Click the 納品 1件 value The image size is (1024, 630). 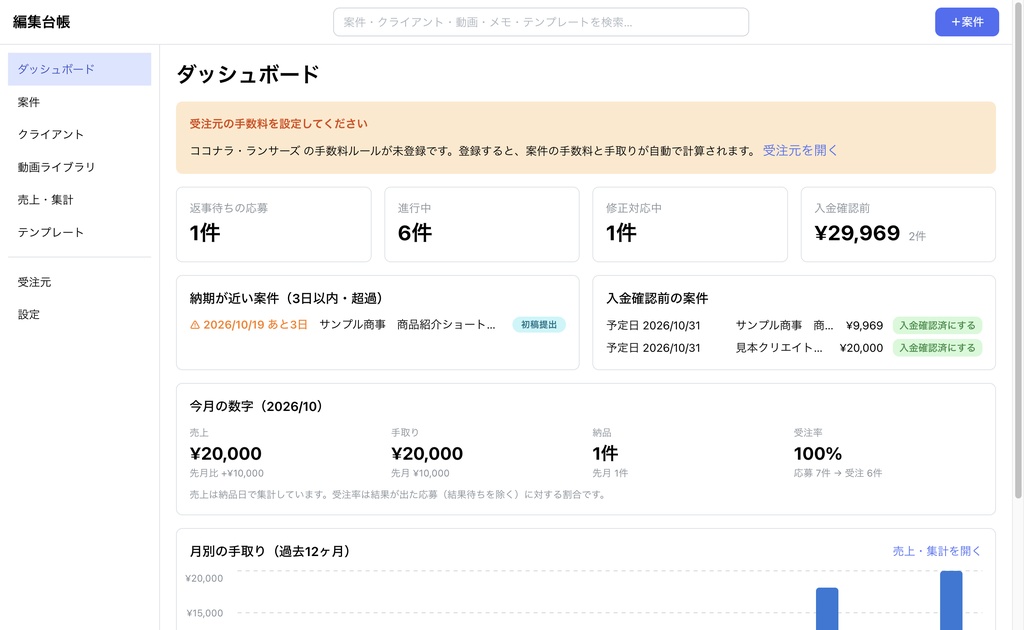point(605,453)
